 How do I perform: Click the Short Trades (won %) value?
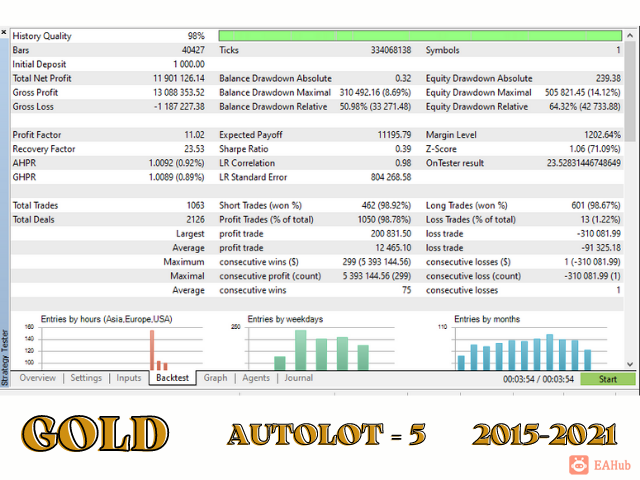pos(386,206)
